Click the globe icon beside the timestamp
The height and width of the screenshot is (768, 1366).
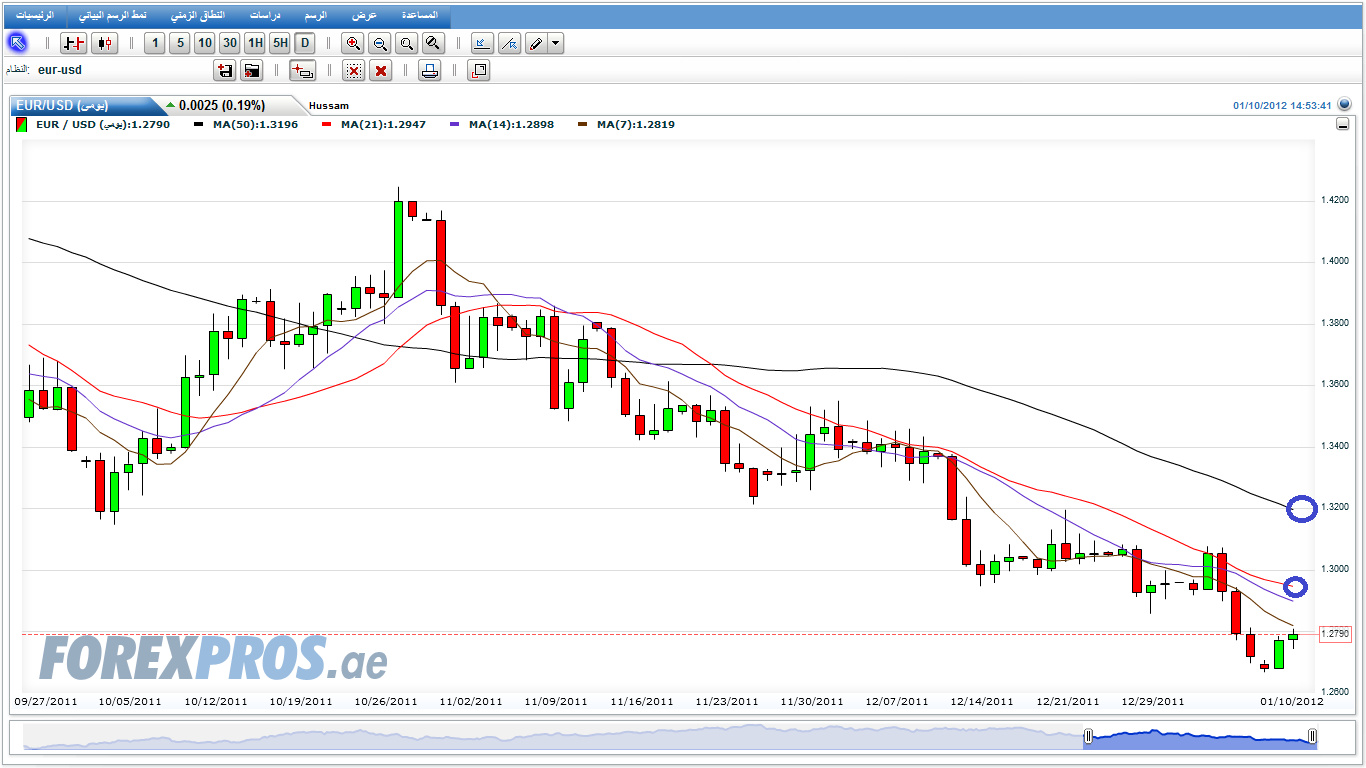click(1344, 105)
